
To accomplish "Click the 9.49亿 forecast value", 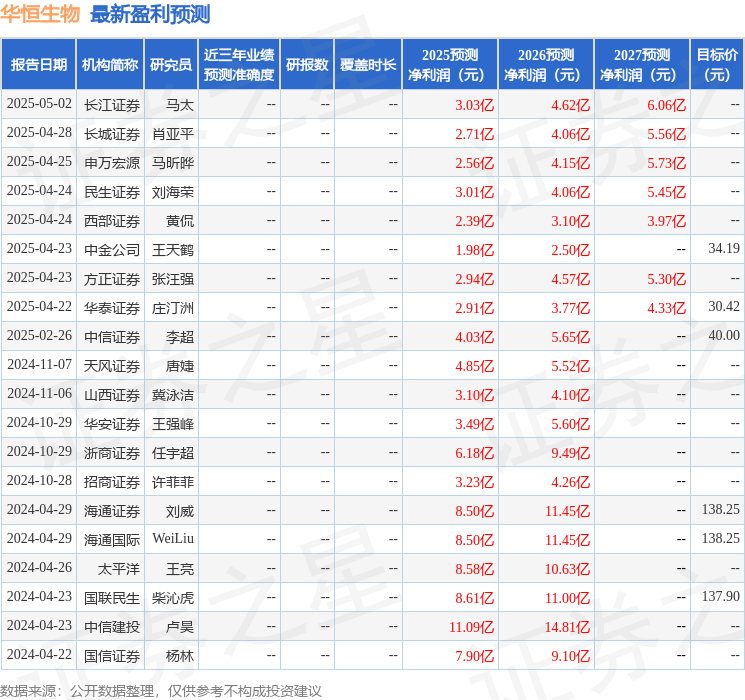I will click(570, 453).
